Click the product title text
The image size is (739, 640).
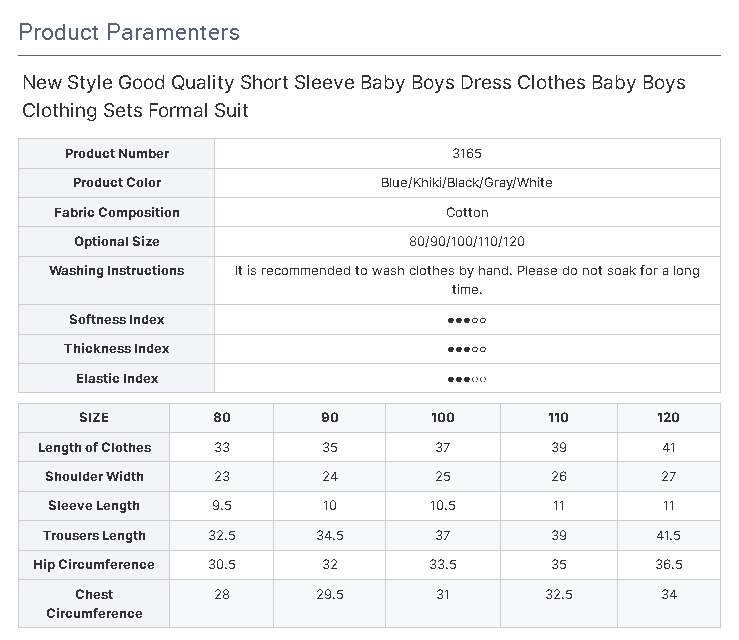[354, 96]
